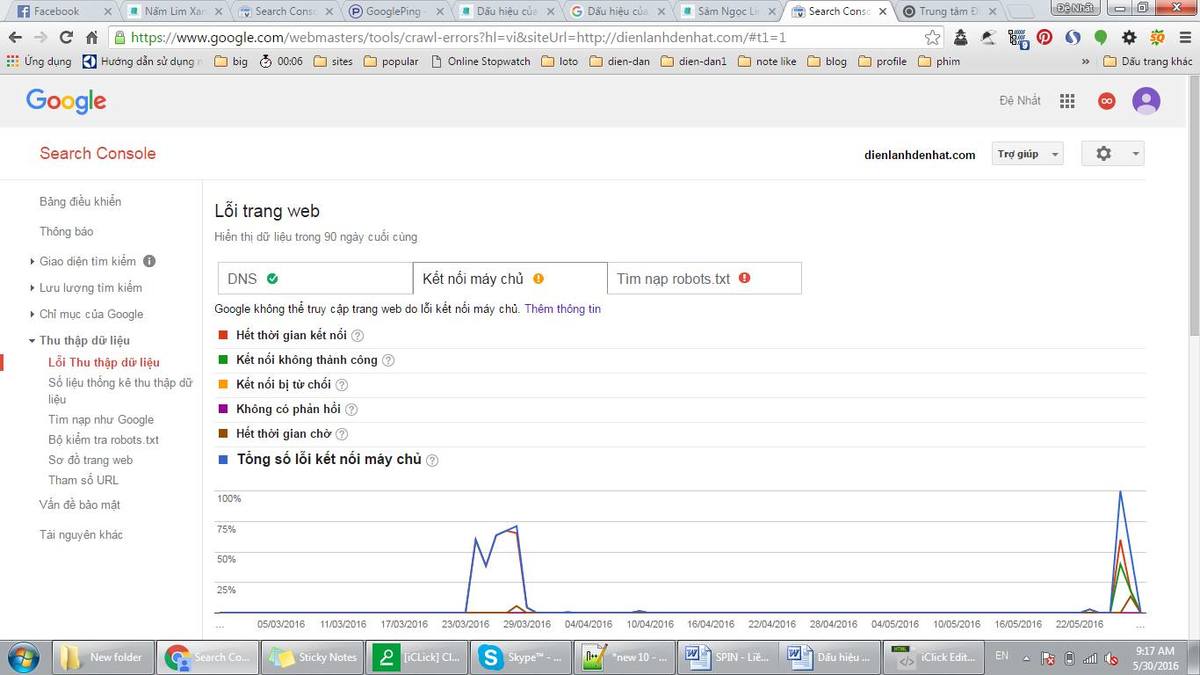Open Bộ kiểm tra robots.txt in sidebar

104,440
